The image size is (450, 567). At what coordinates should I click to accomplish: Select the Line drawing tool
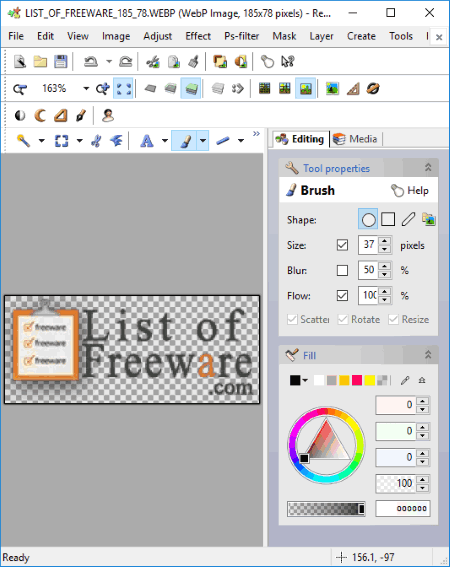coord(223,141)
